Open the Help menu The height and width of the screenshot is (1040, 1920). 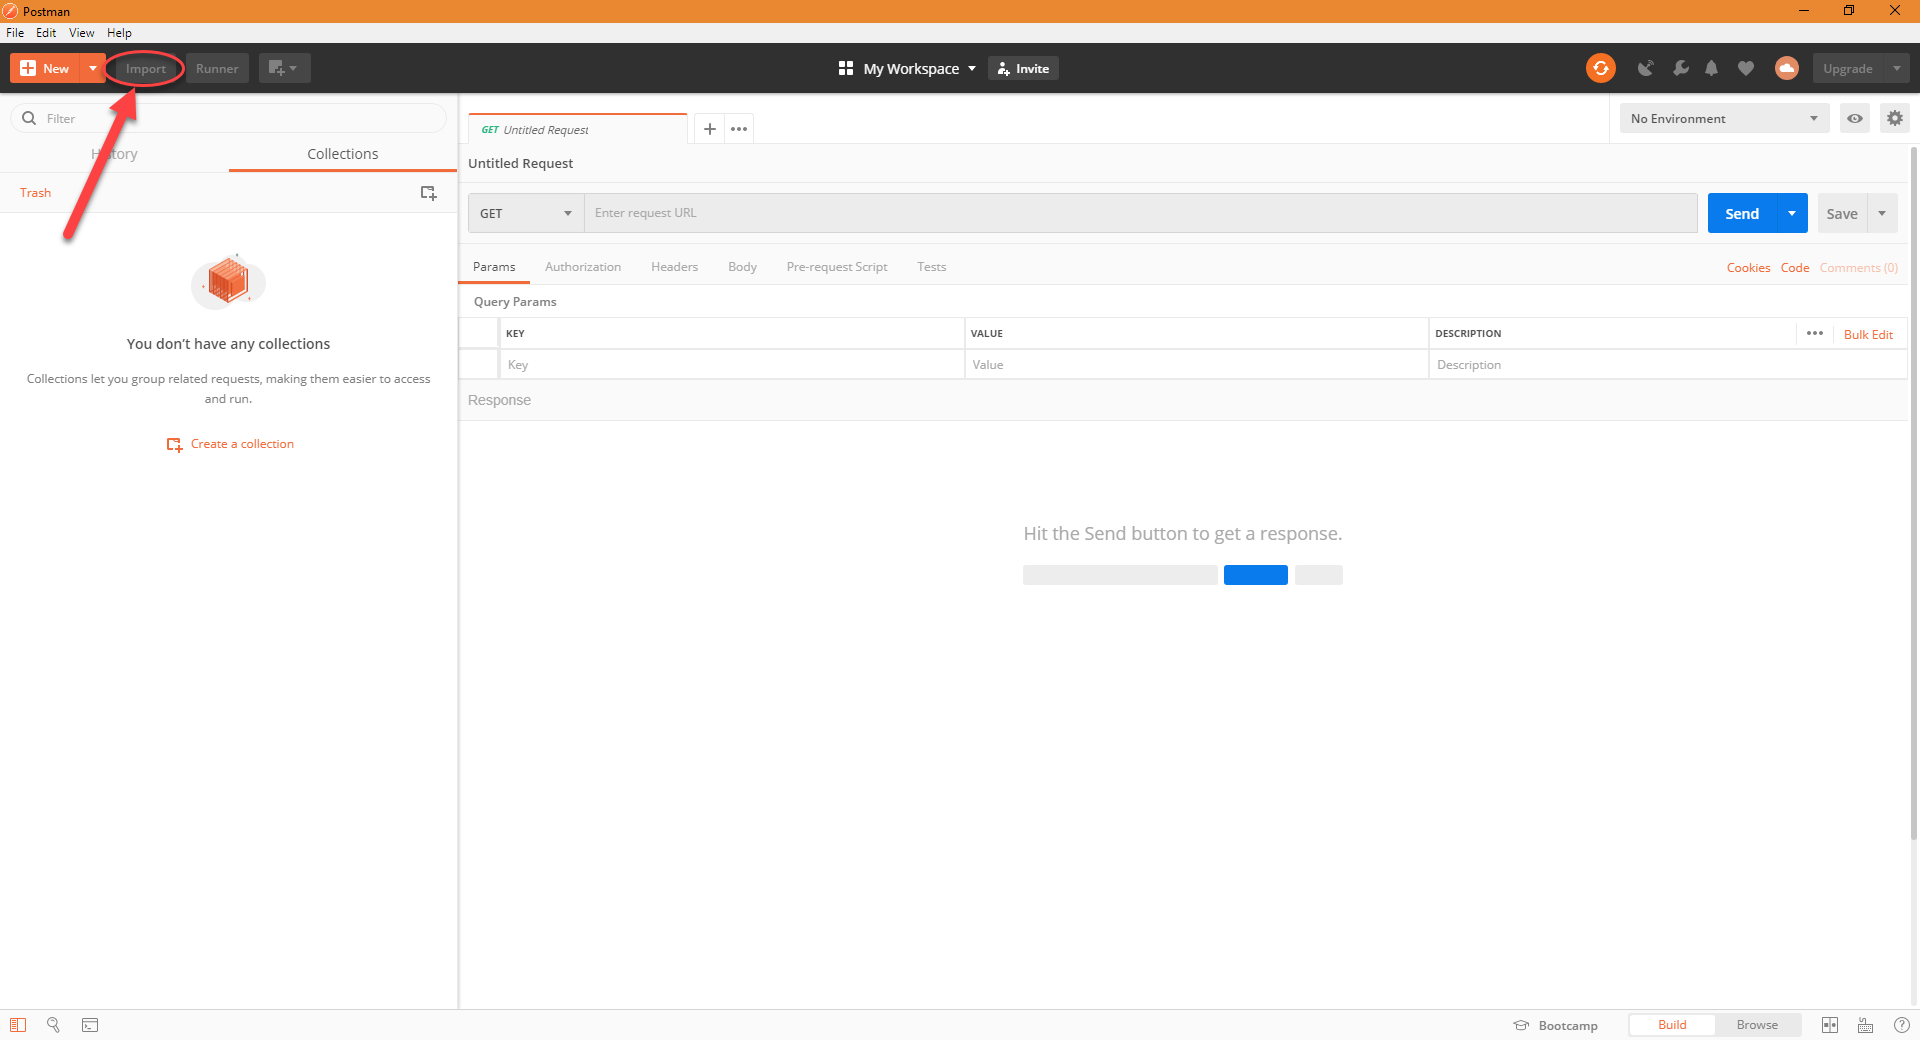coord(119,33)
